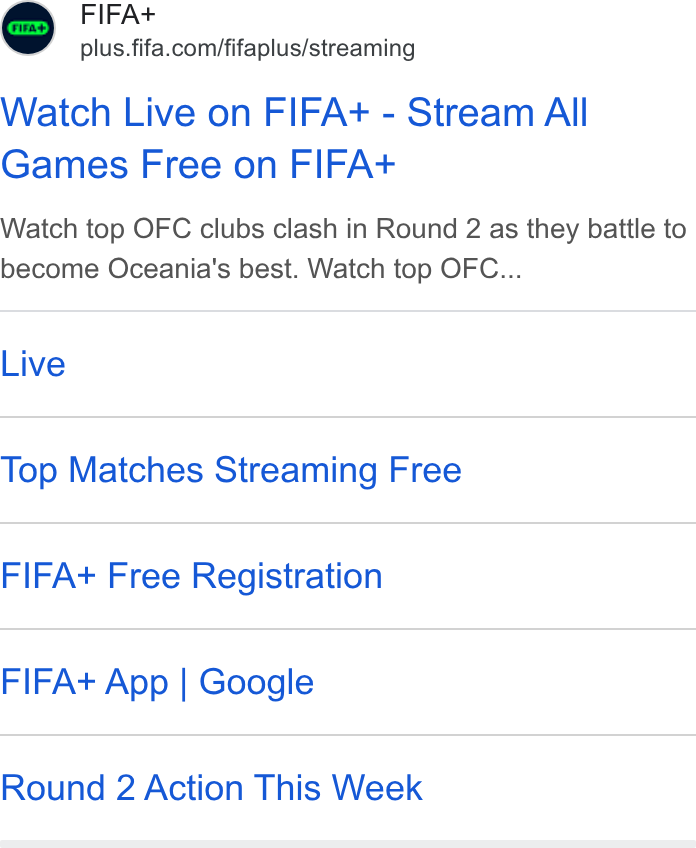Click the word 'Google' in the app sitelink
The width and height of the screenshot is (696, 848).
pyautogui.click(x=256, y=682)
